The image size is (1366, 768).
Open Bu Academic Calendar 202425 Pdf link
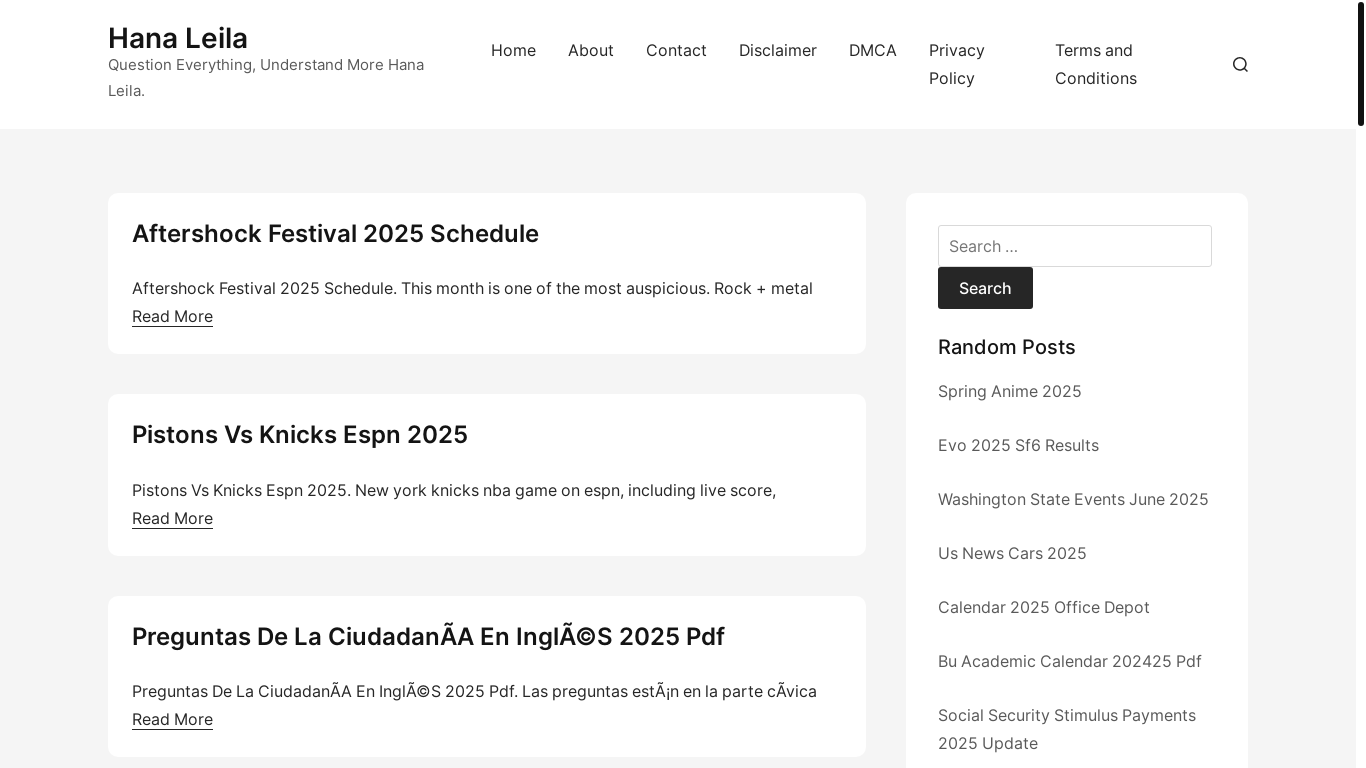point(1070,661)
